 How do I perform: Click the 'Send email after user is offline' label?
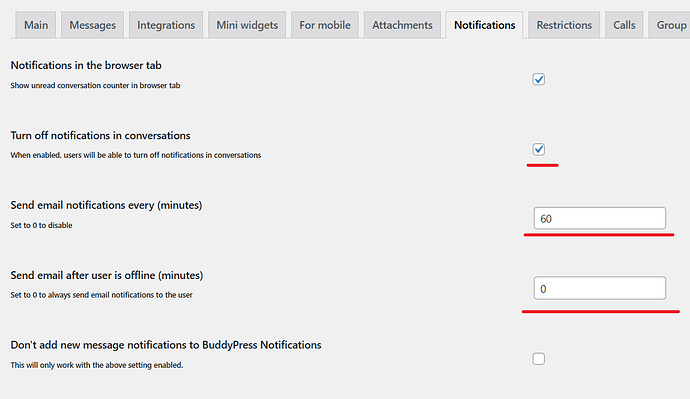point(106,275)
